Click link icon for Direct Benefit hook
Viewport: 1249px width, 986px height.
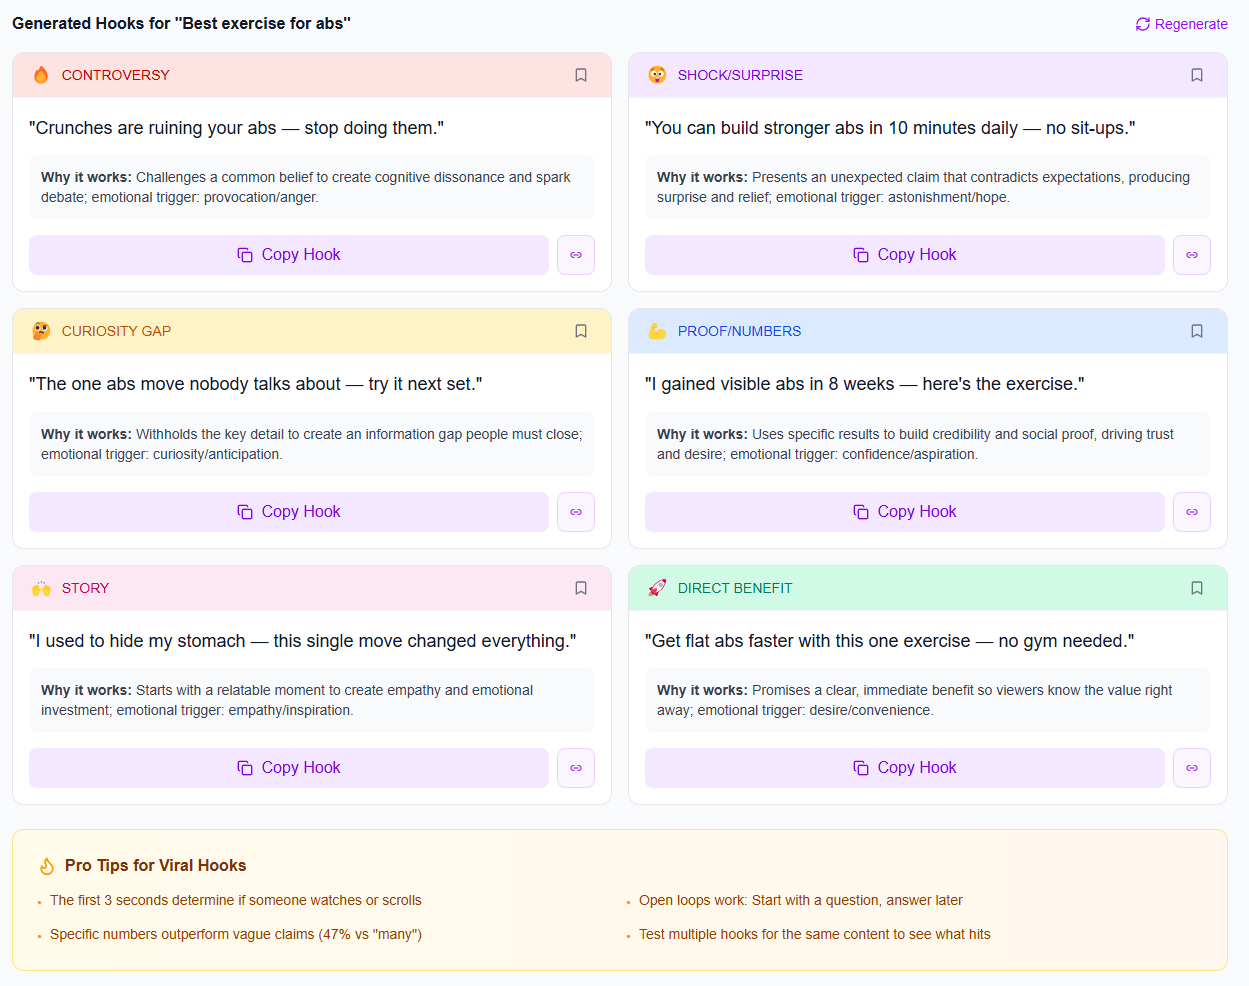(x=1192, y=768)
